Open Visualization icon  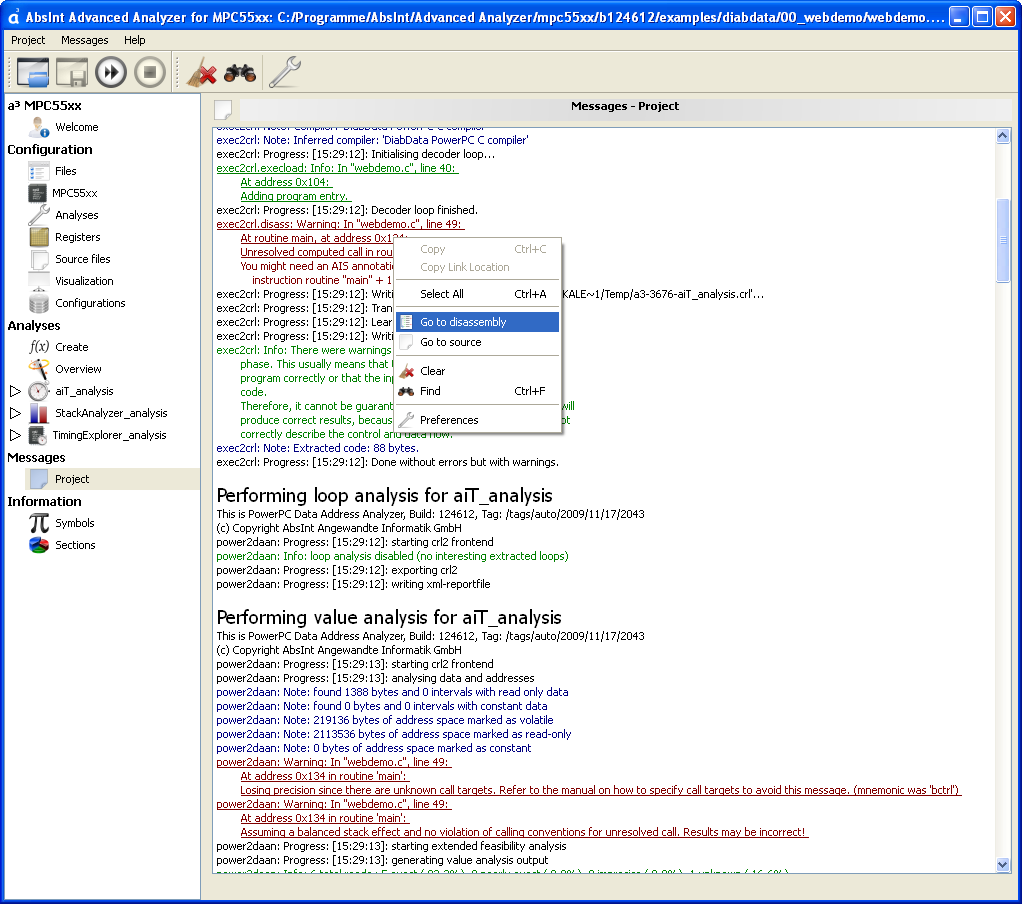pos(39,282)
